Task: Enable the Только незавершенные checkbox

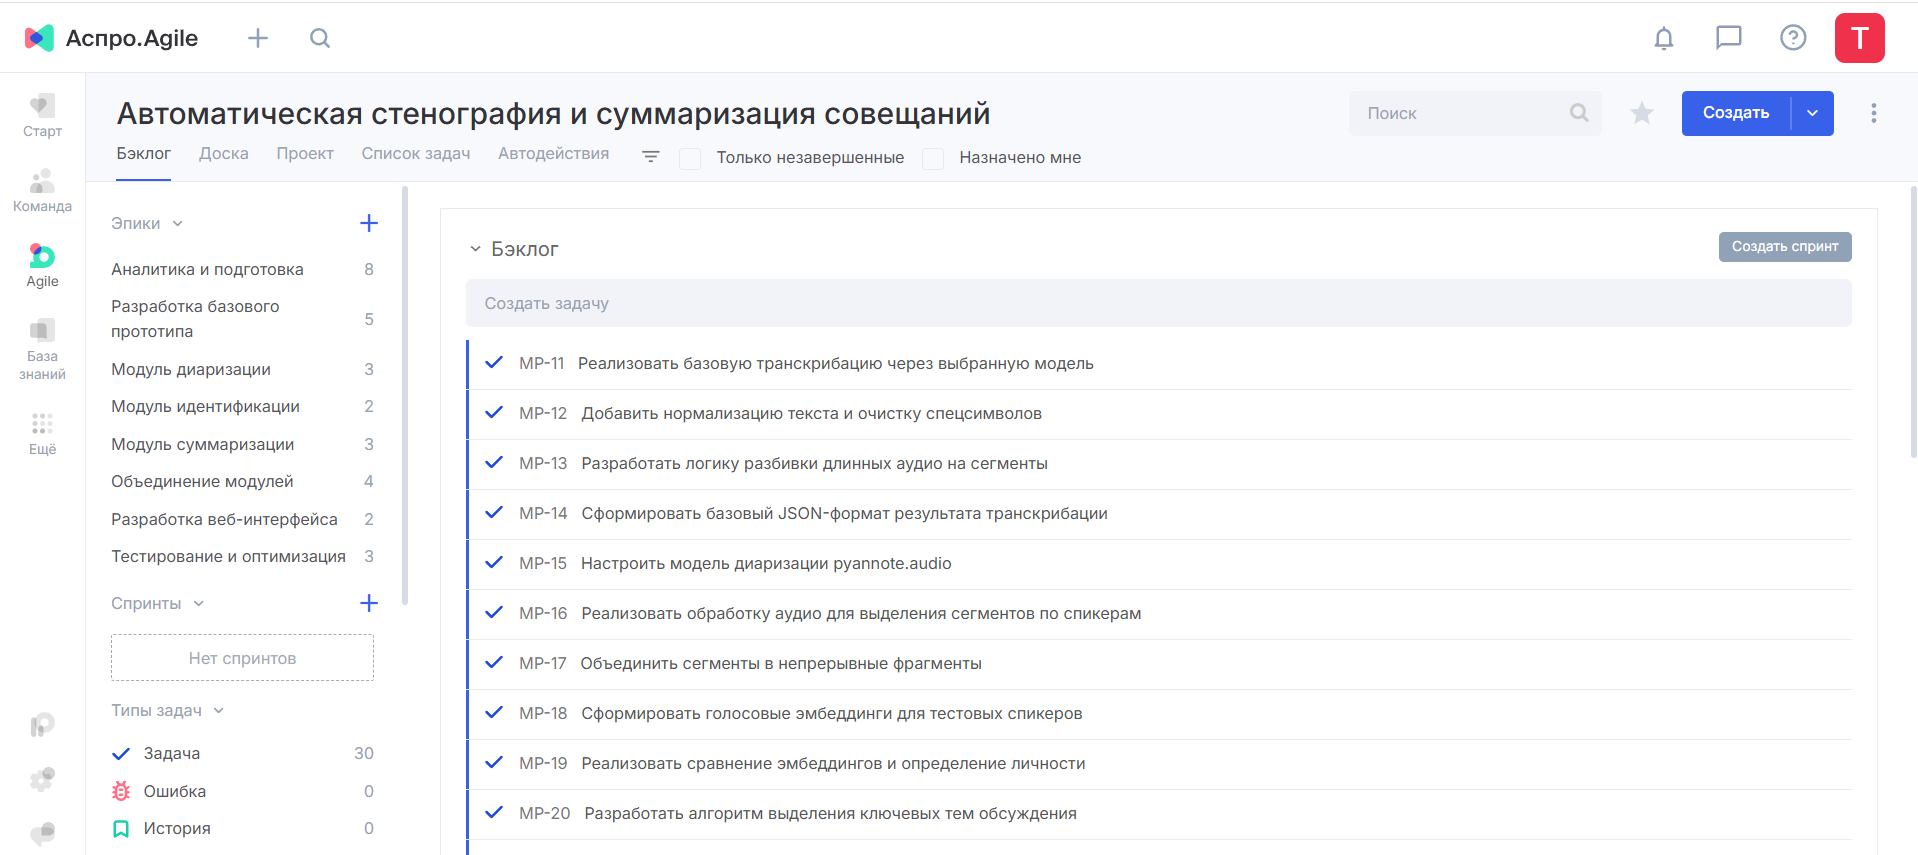Action: (690, 158)
